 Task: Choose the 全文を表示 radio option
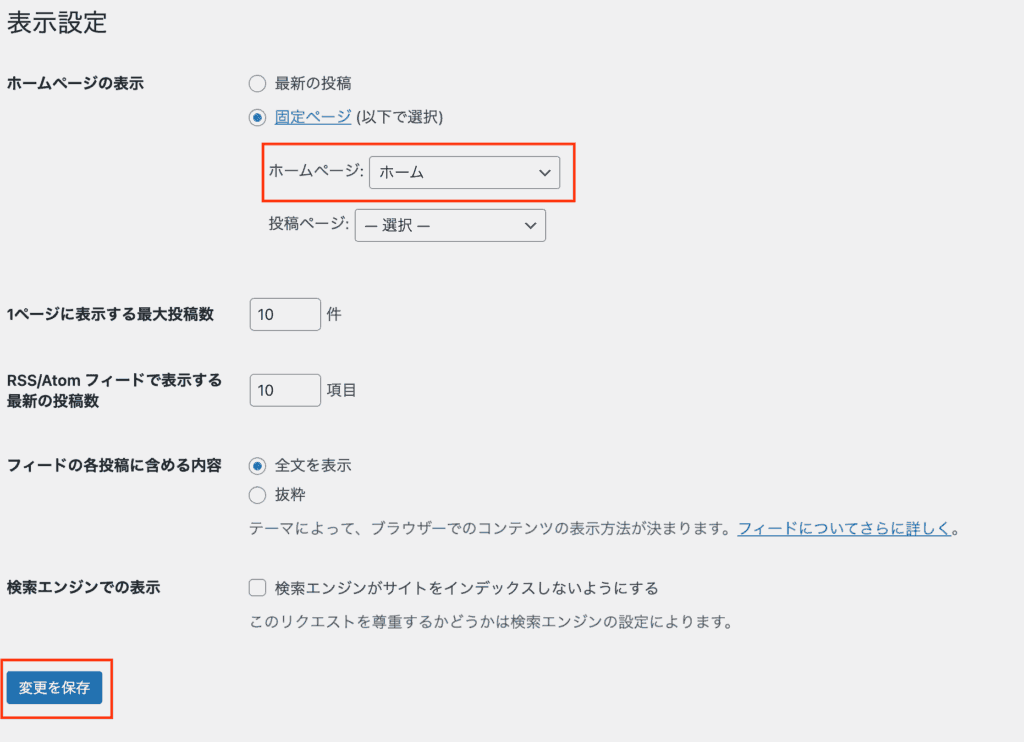257,465
